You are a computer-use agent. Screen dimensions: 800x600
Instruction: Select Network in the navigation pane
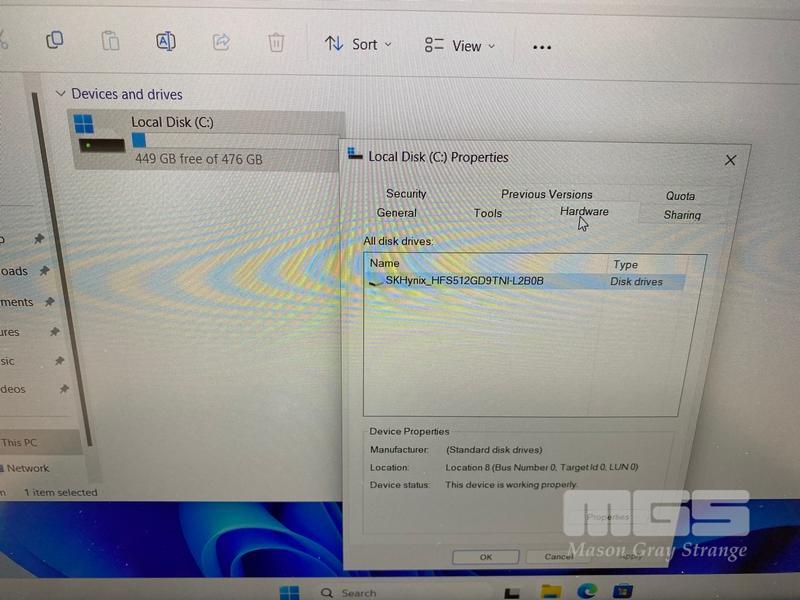click(28, 468)
